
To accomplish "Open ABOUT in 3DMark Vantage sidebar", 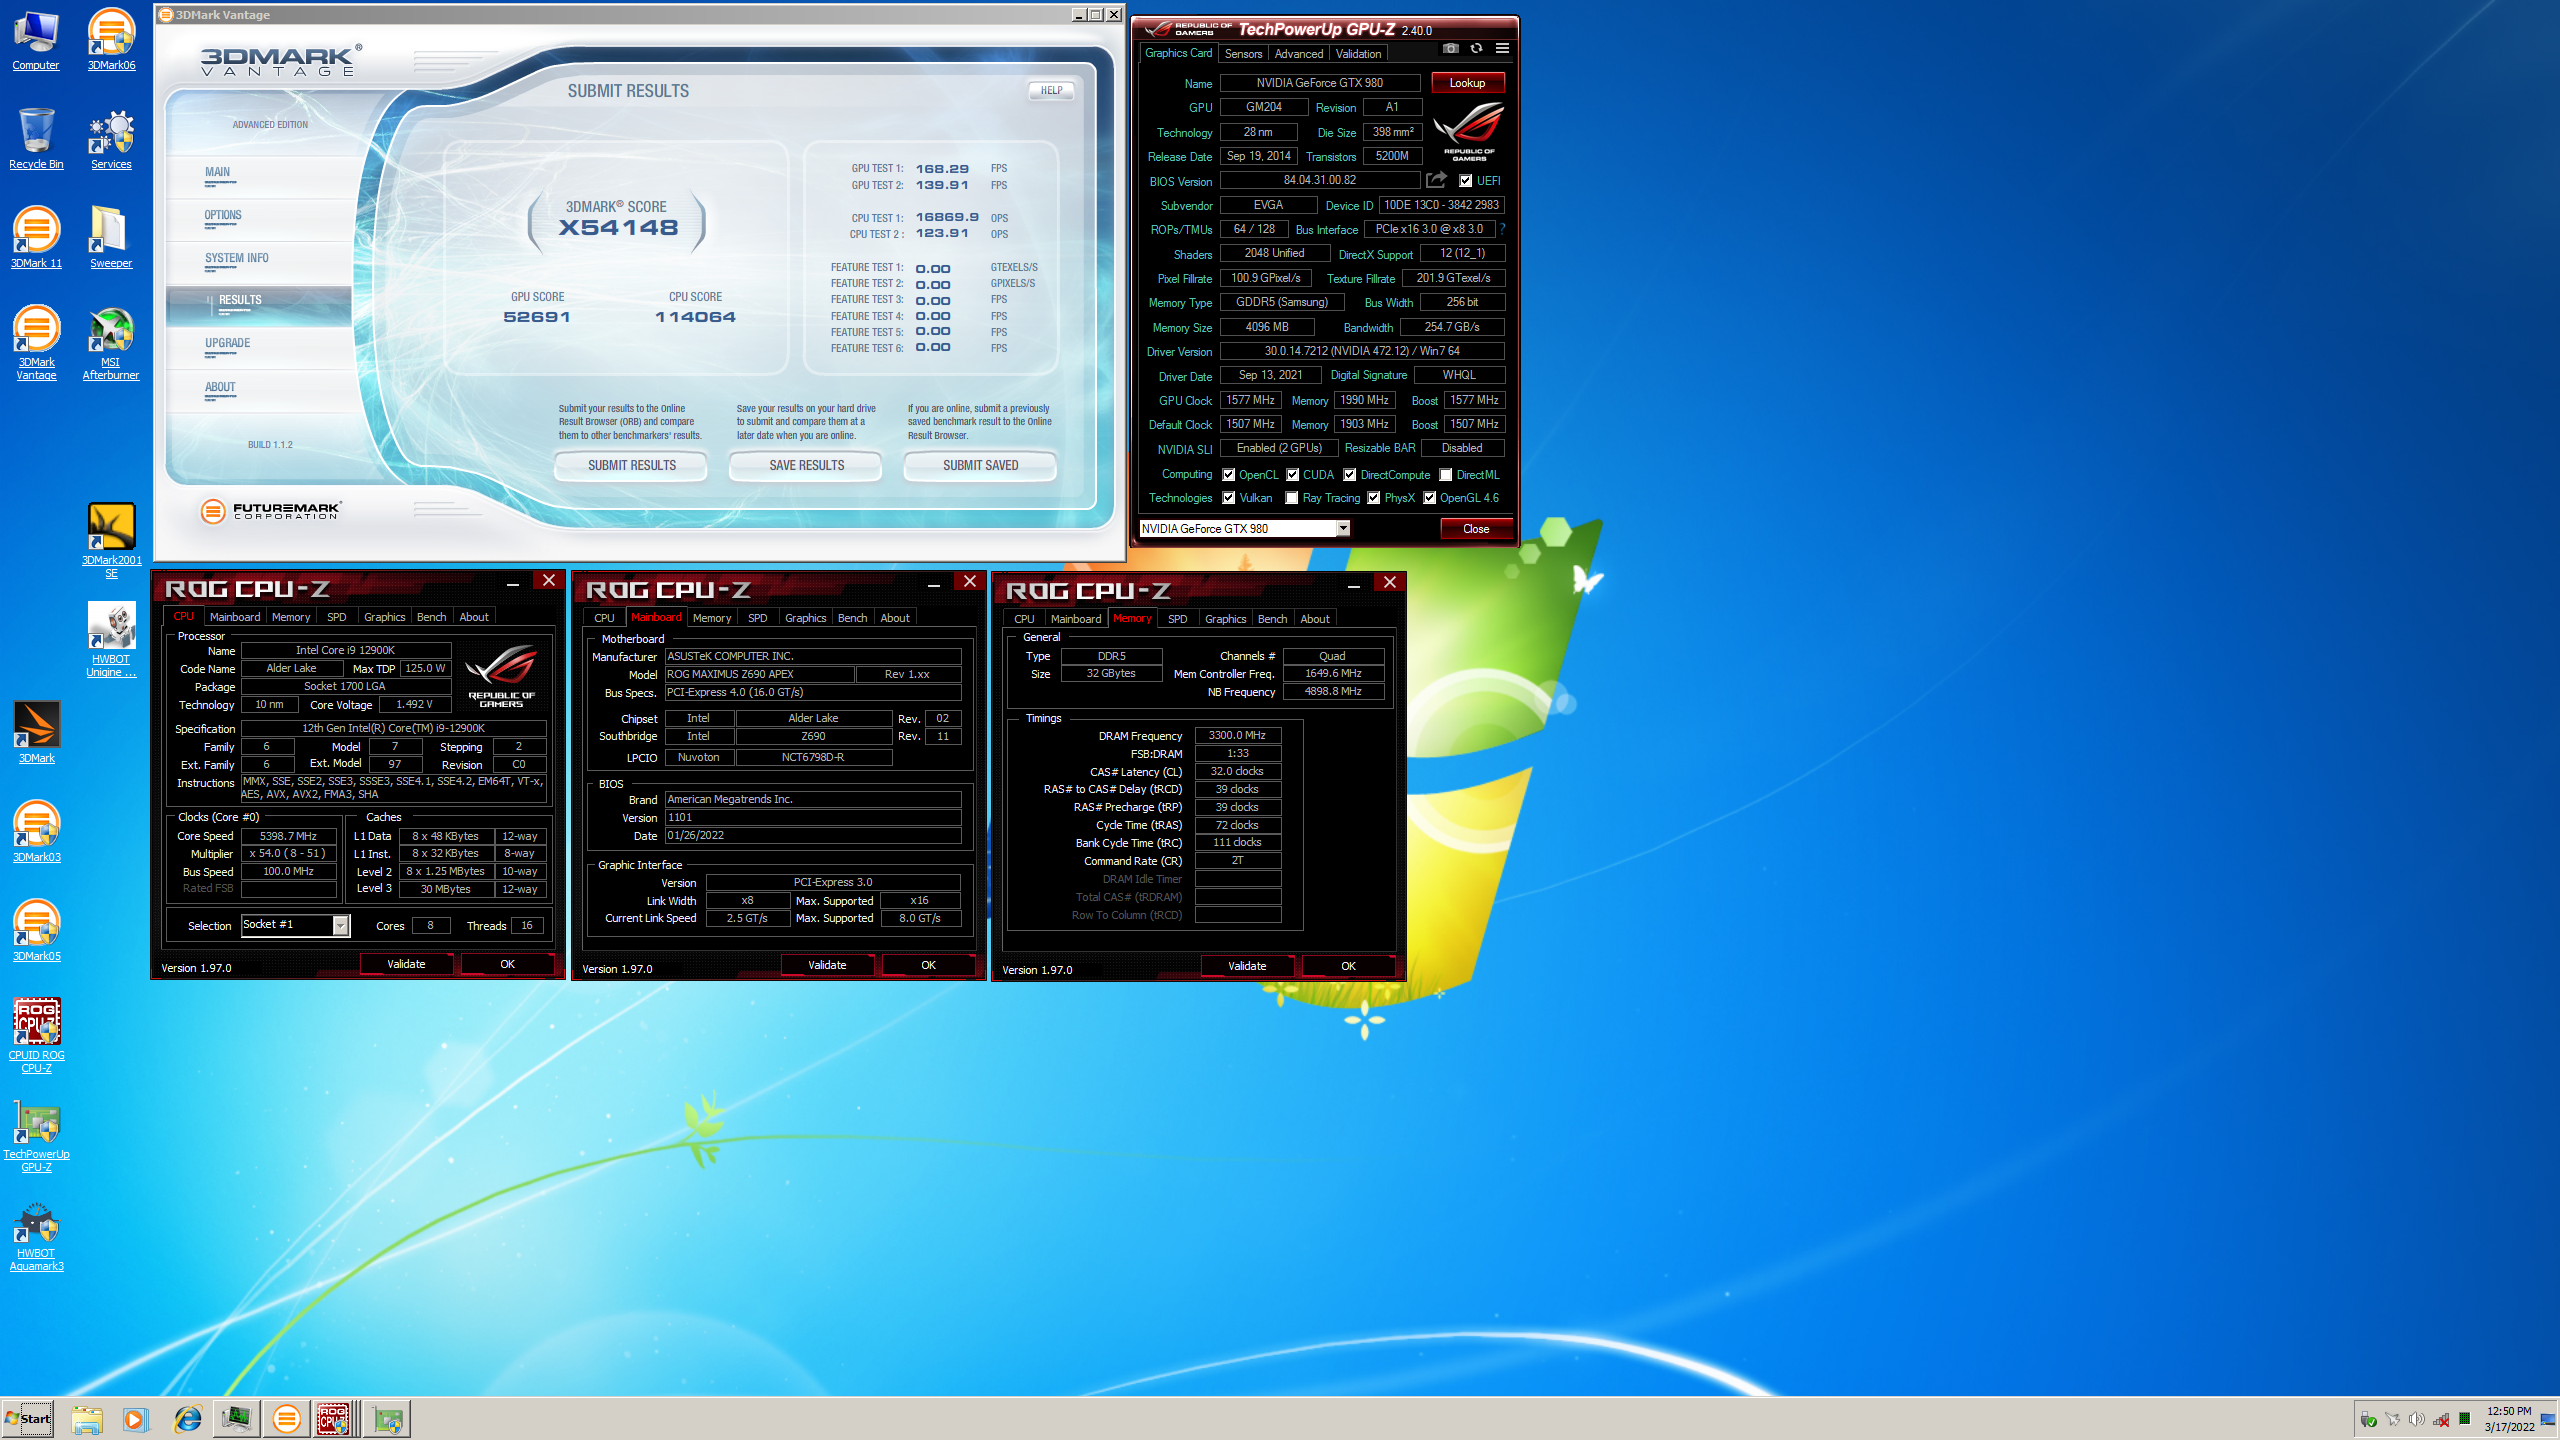I will pyautogui.click(x=258, y=391).
